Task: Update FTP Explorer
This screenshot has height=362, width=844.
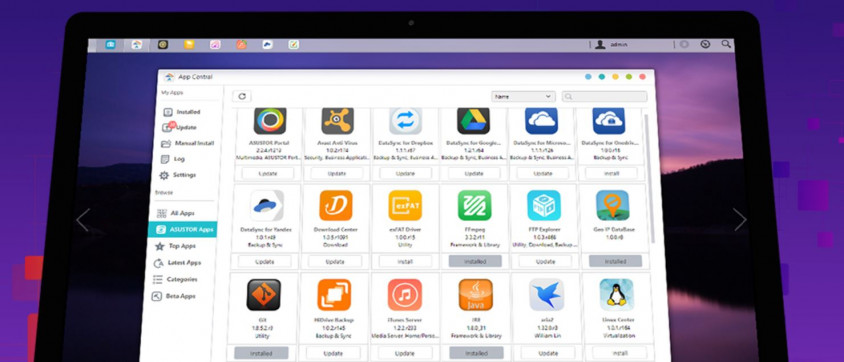Action: click(x=545, y=261)
